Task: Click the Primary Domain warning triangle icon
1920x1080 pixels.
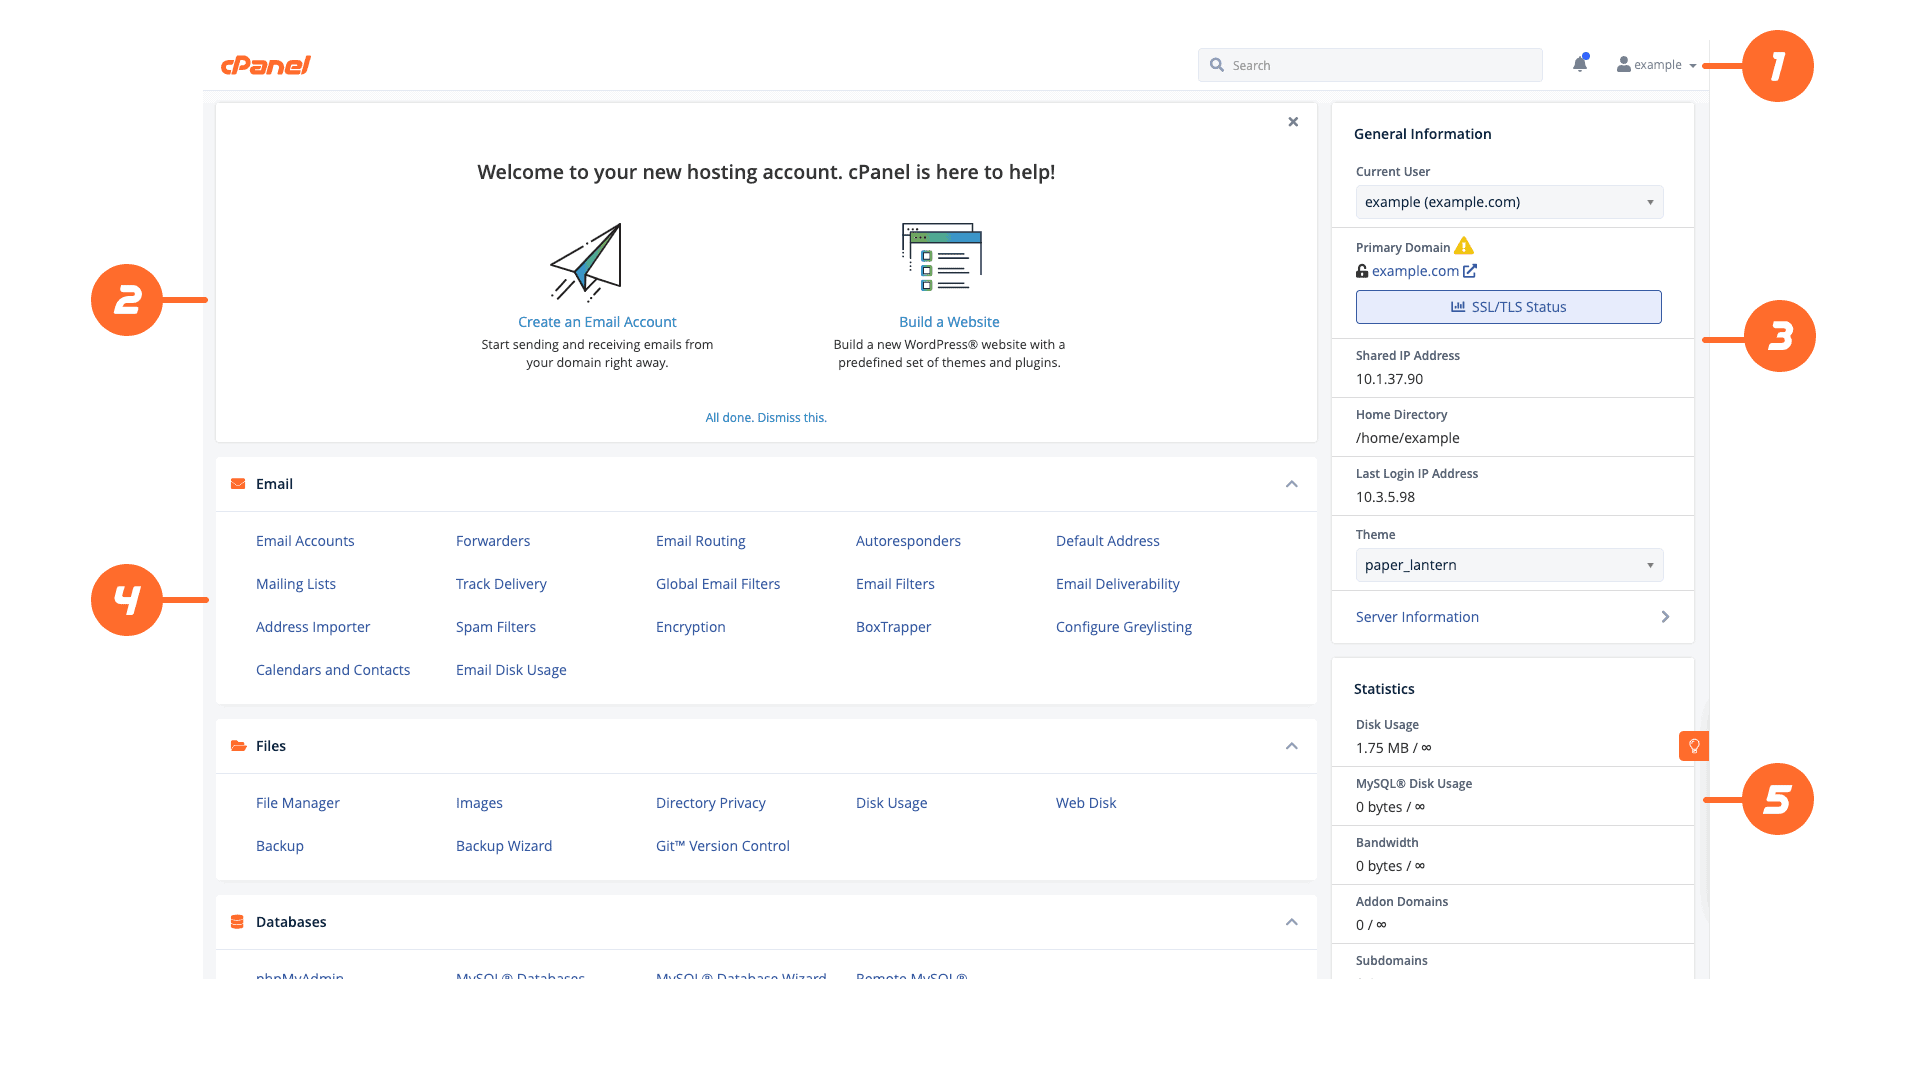Action: (x=1464, y=246)
